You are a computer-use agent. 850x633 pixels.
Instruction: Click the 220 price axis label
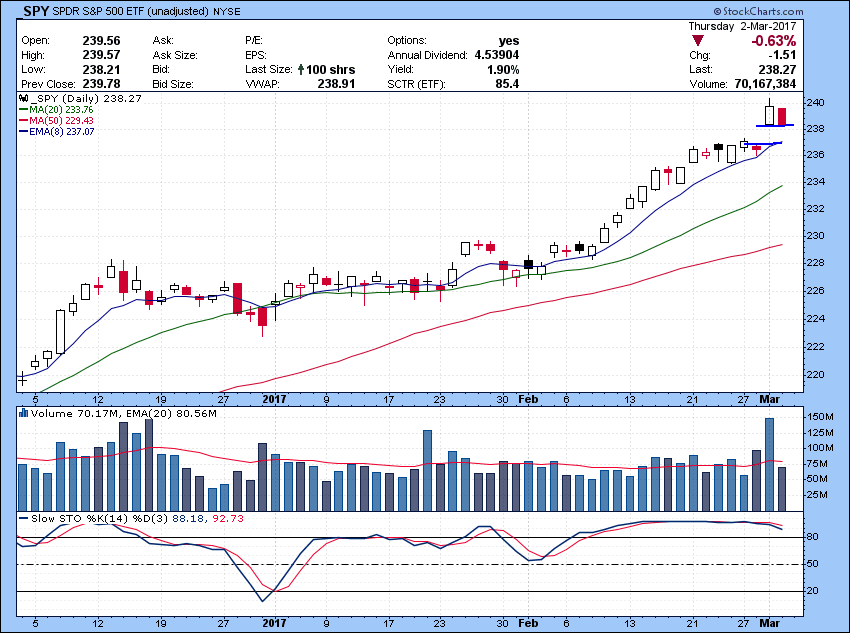pyautogui.click(x=815, y=374)
